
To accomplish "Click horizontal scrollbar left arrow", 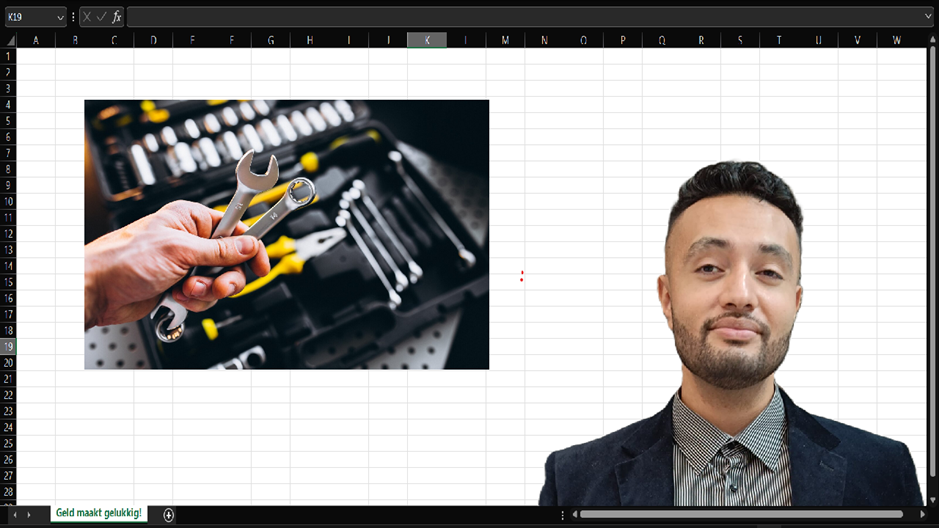I will tap(573, 514).
